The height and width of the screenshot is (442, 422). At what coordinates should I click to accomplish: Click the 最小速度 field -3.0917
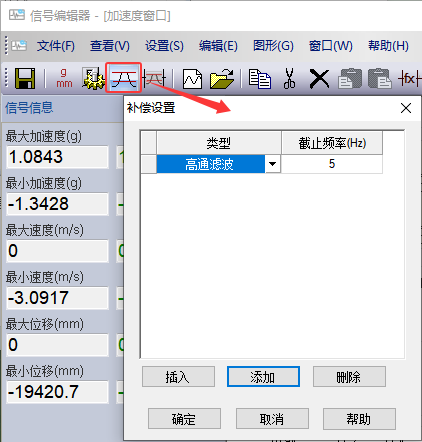click(x=57, y=298)
